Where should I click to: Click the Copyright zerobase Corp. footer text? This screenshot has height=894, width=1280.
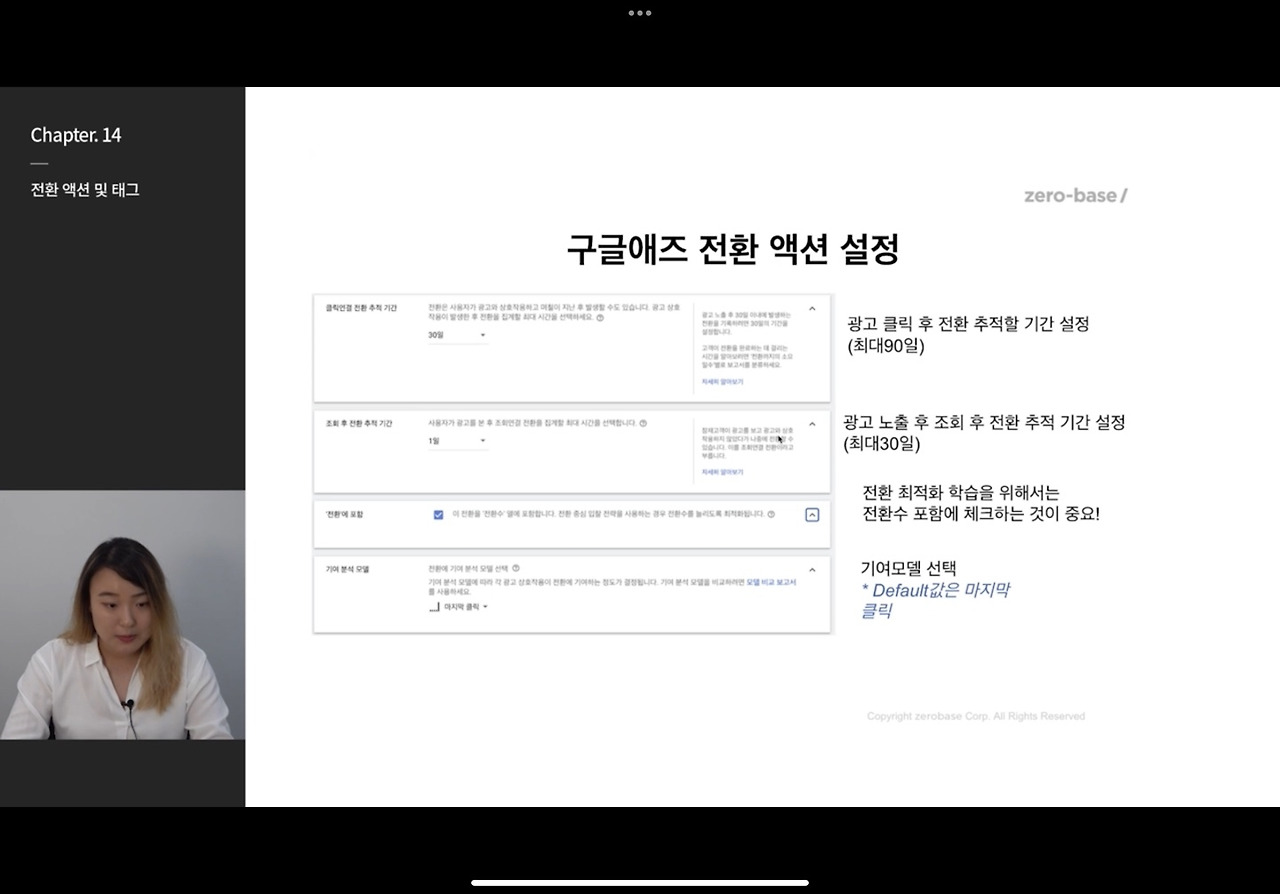click(x=976, y=716)
